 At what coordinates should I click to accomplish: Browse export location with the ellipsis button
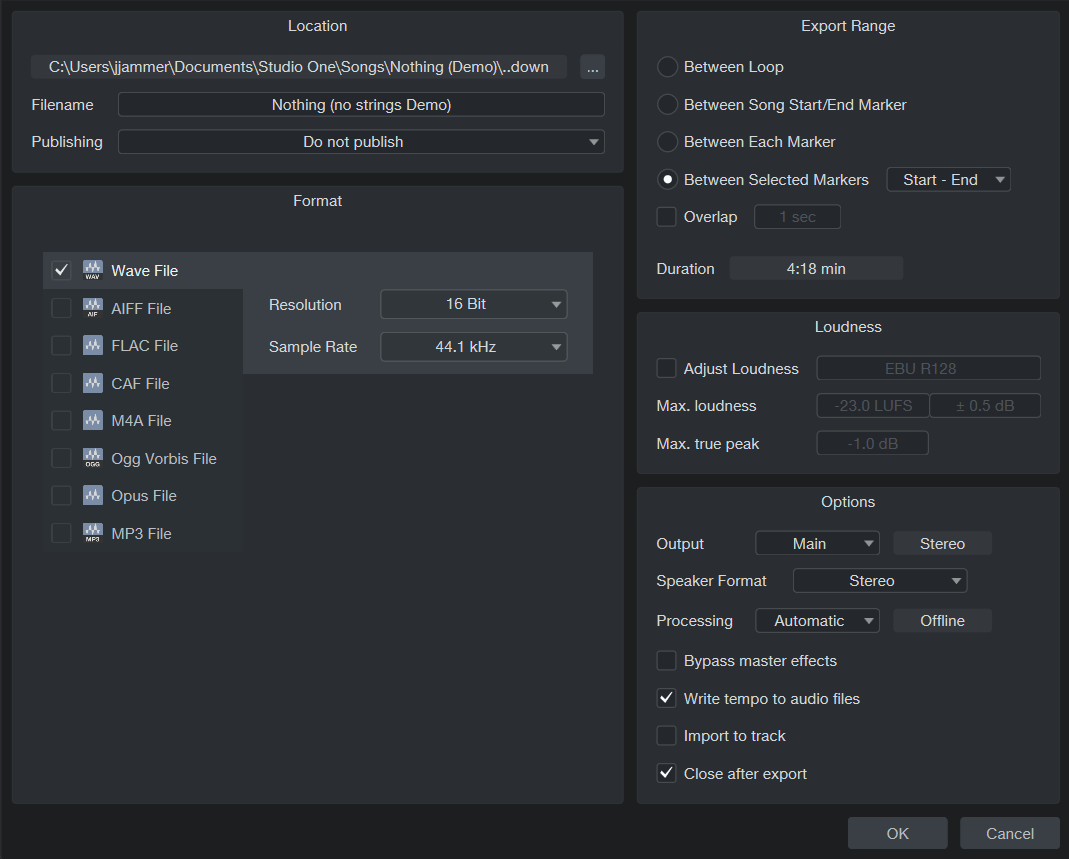pyautogui.click(x=592, y=67)
